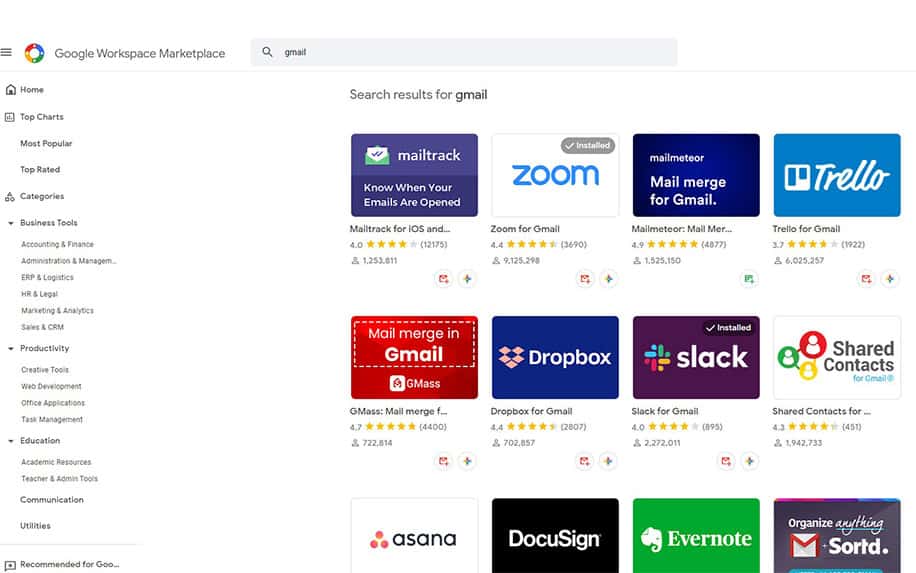Click the Installed badge on Slack
Viewport: 916px width, 573px height.
(x=728, y=328)
